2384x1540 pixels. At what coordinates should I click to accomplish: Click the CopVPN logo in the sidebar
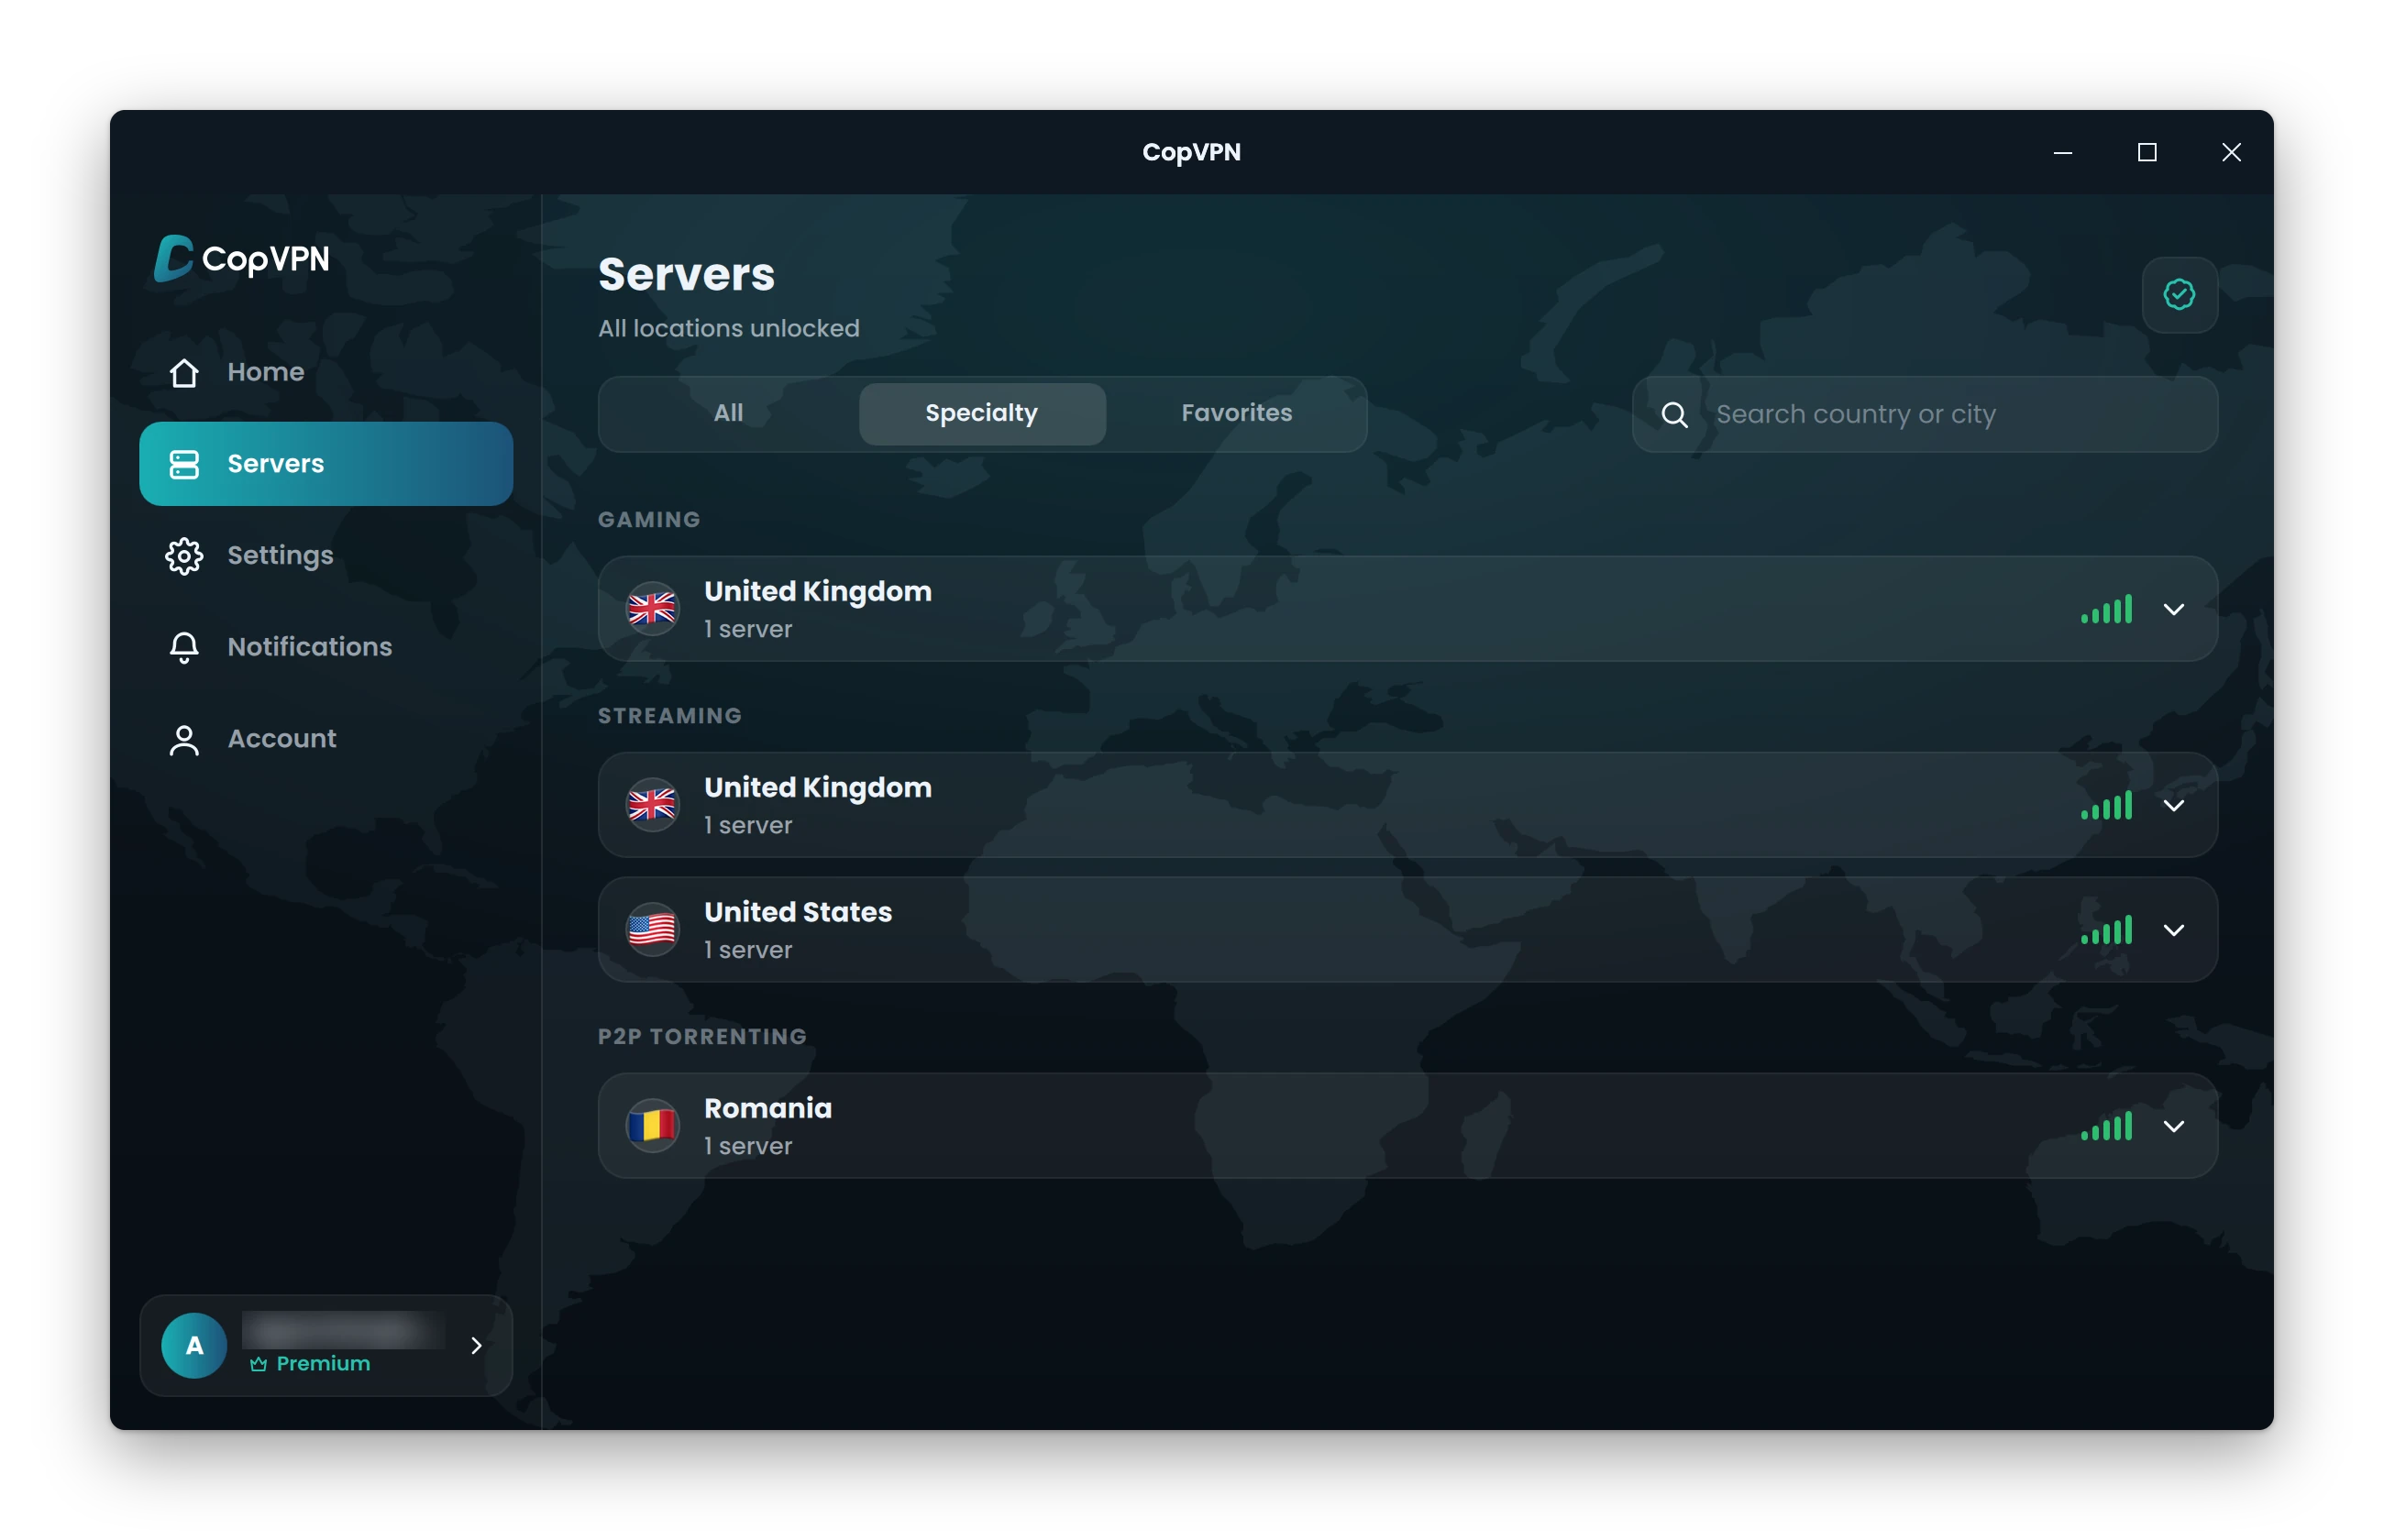click(x=242, y=258)
